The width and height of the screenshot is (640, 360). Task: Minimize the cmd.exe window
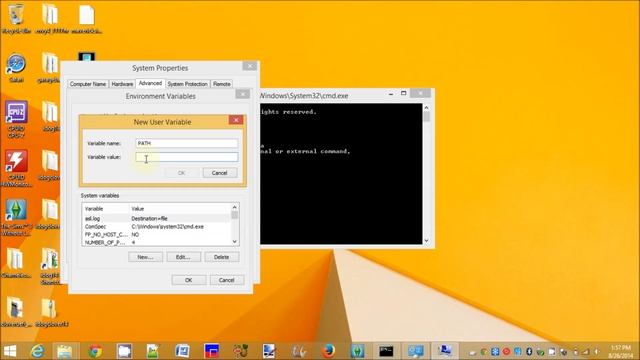click(391, 94)
